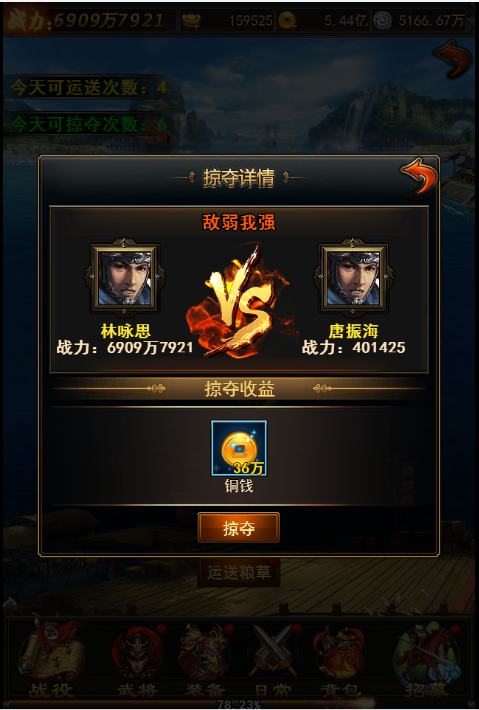Viewport: 479px width, 710px height.
Task: Open 林咏思's avatar portrait
Action: pyautogui.click(x=125, y=277)
